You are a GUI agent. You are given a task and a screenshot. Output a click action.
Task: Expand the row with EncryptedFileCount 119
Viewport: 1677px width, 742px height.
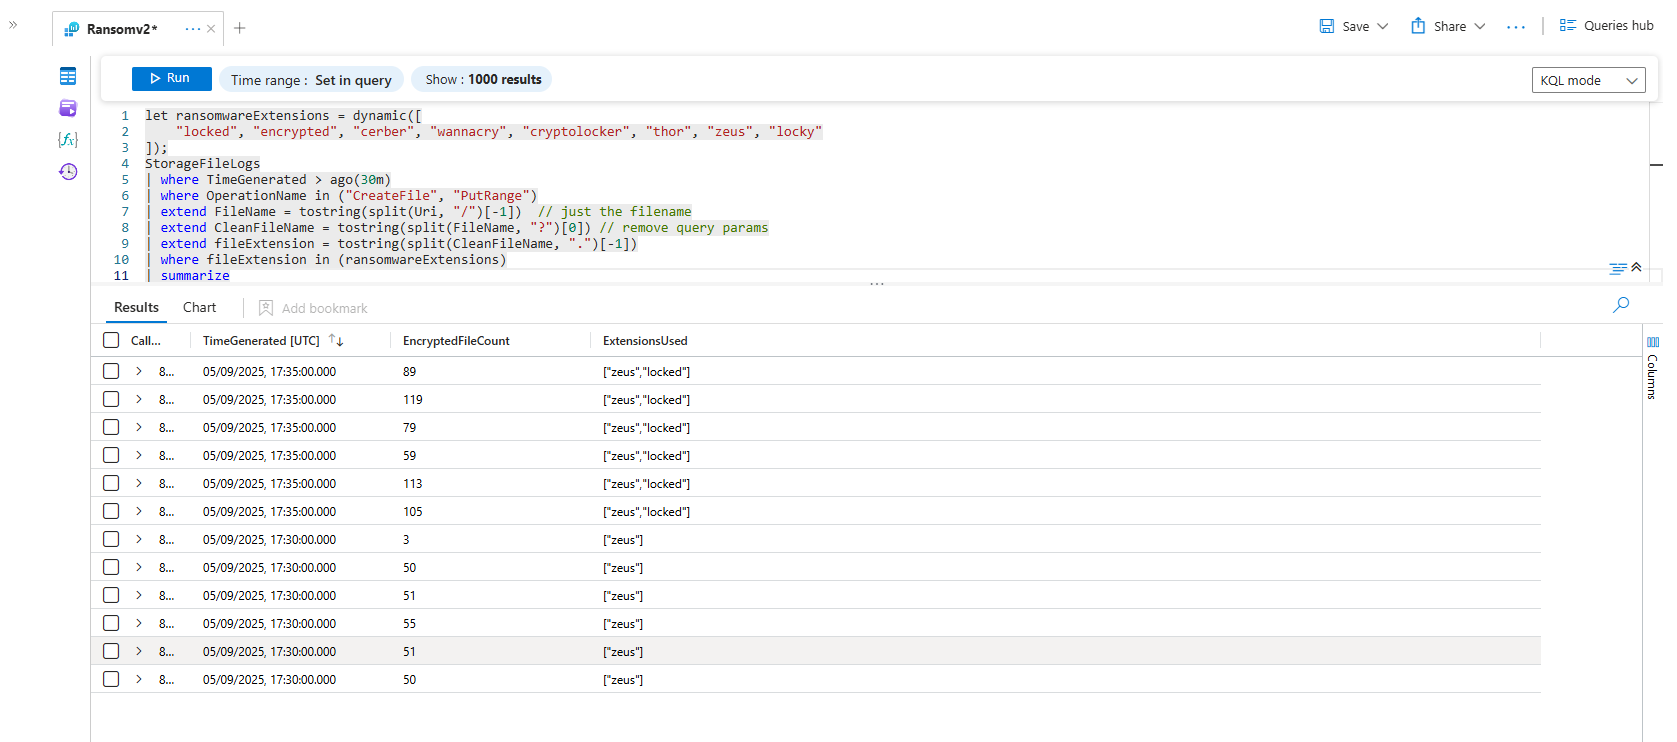139,399
